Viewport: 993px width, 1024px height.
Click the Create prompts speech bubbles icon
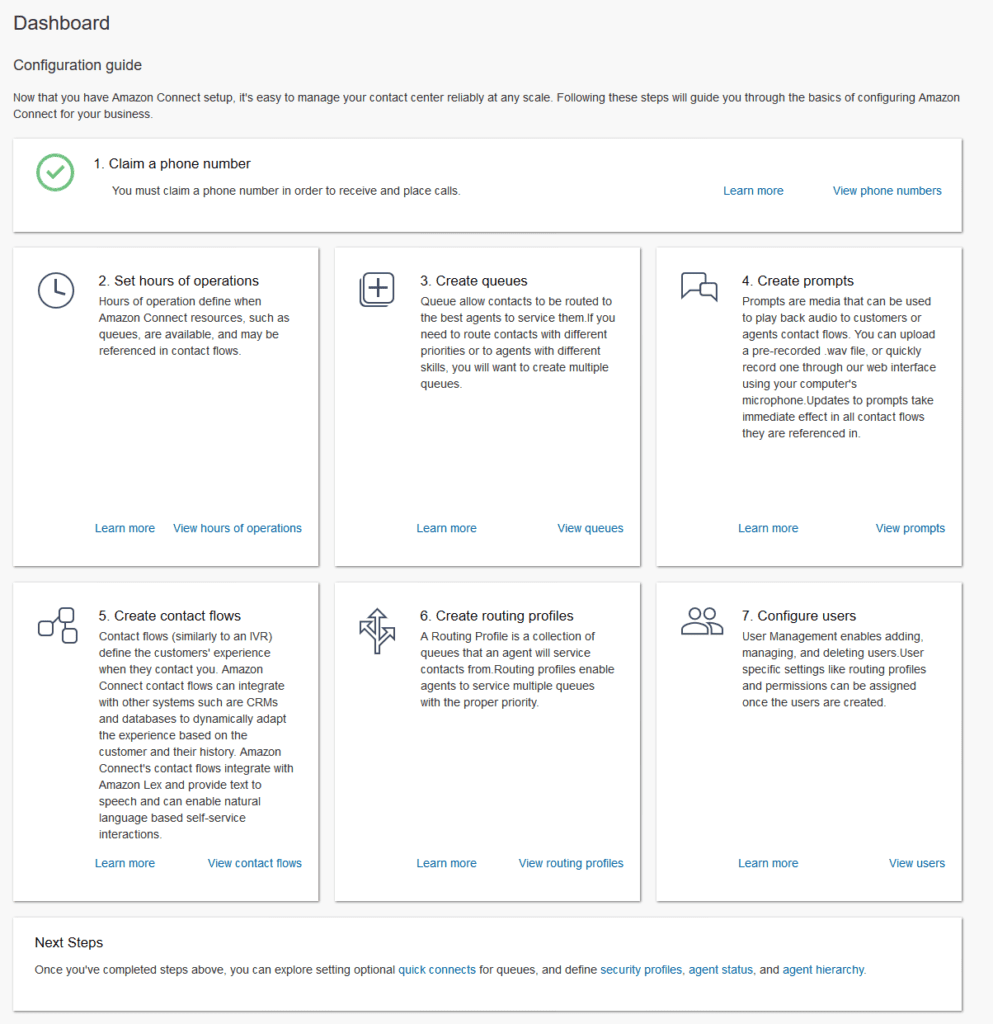(x=699, y=287)
